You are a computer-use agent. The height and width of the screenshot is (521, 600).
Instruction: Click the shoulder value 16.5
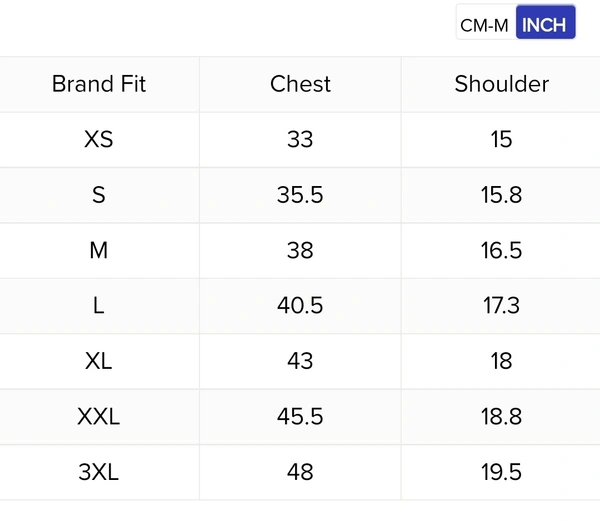pyautogui.click(x=501, y=250)
